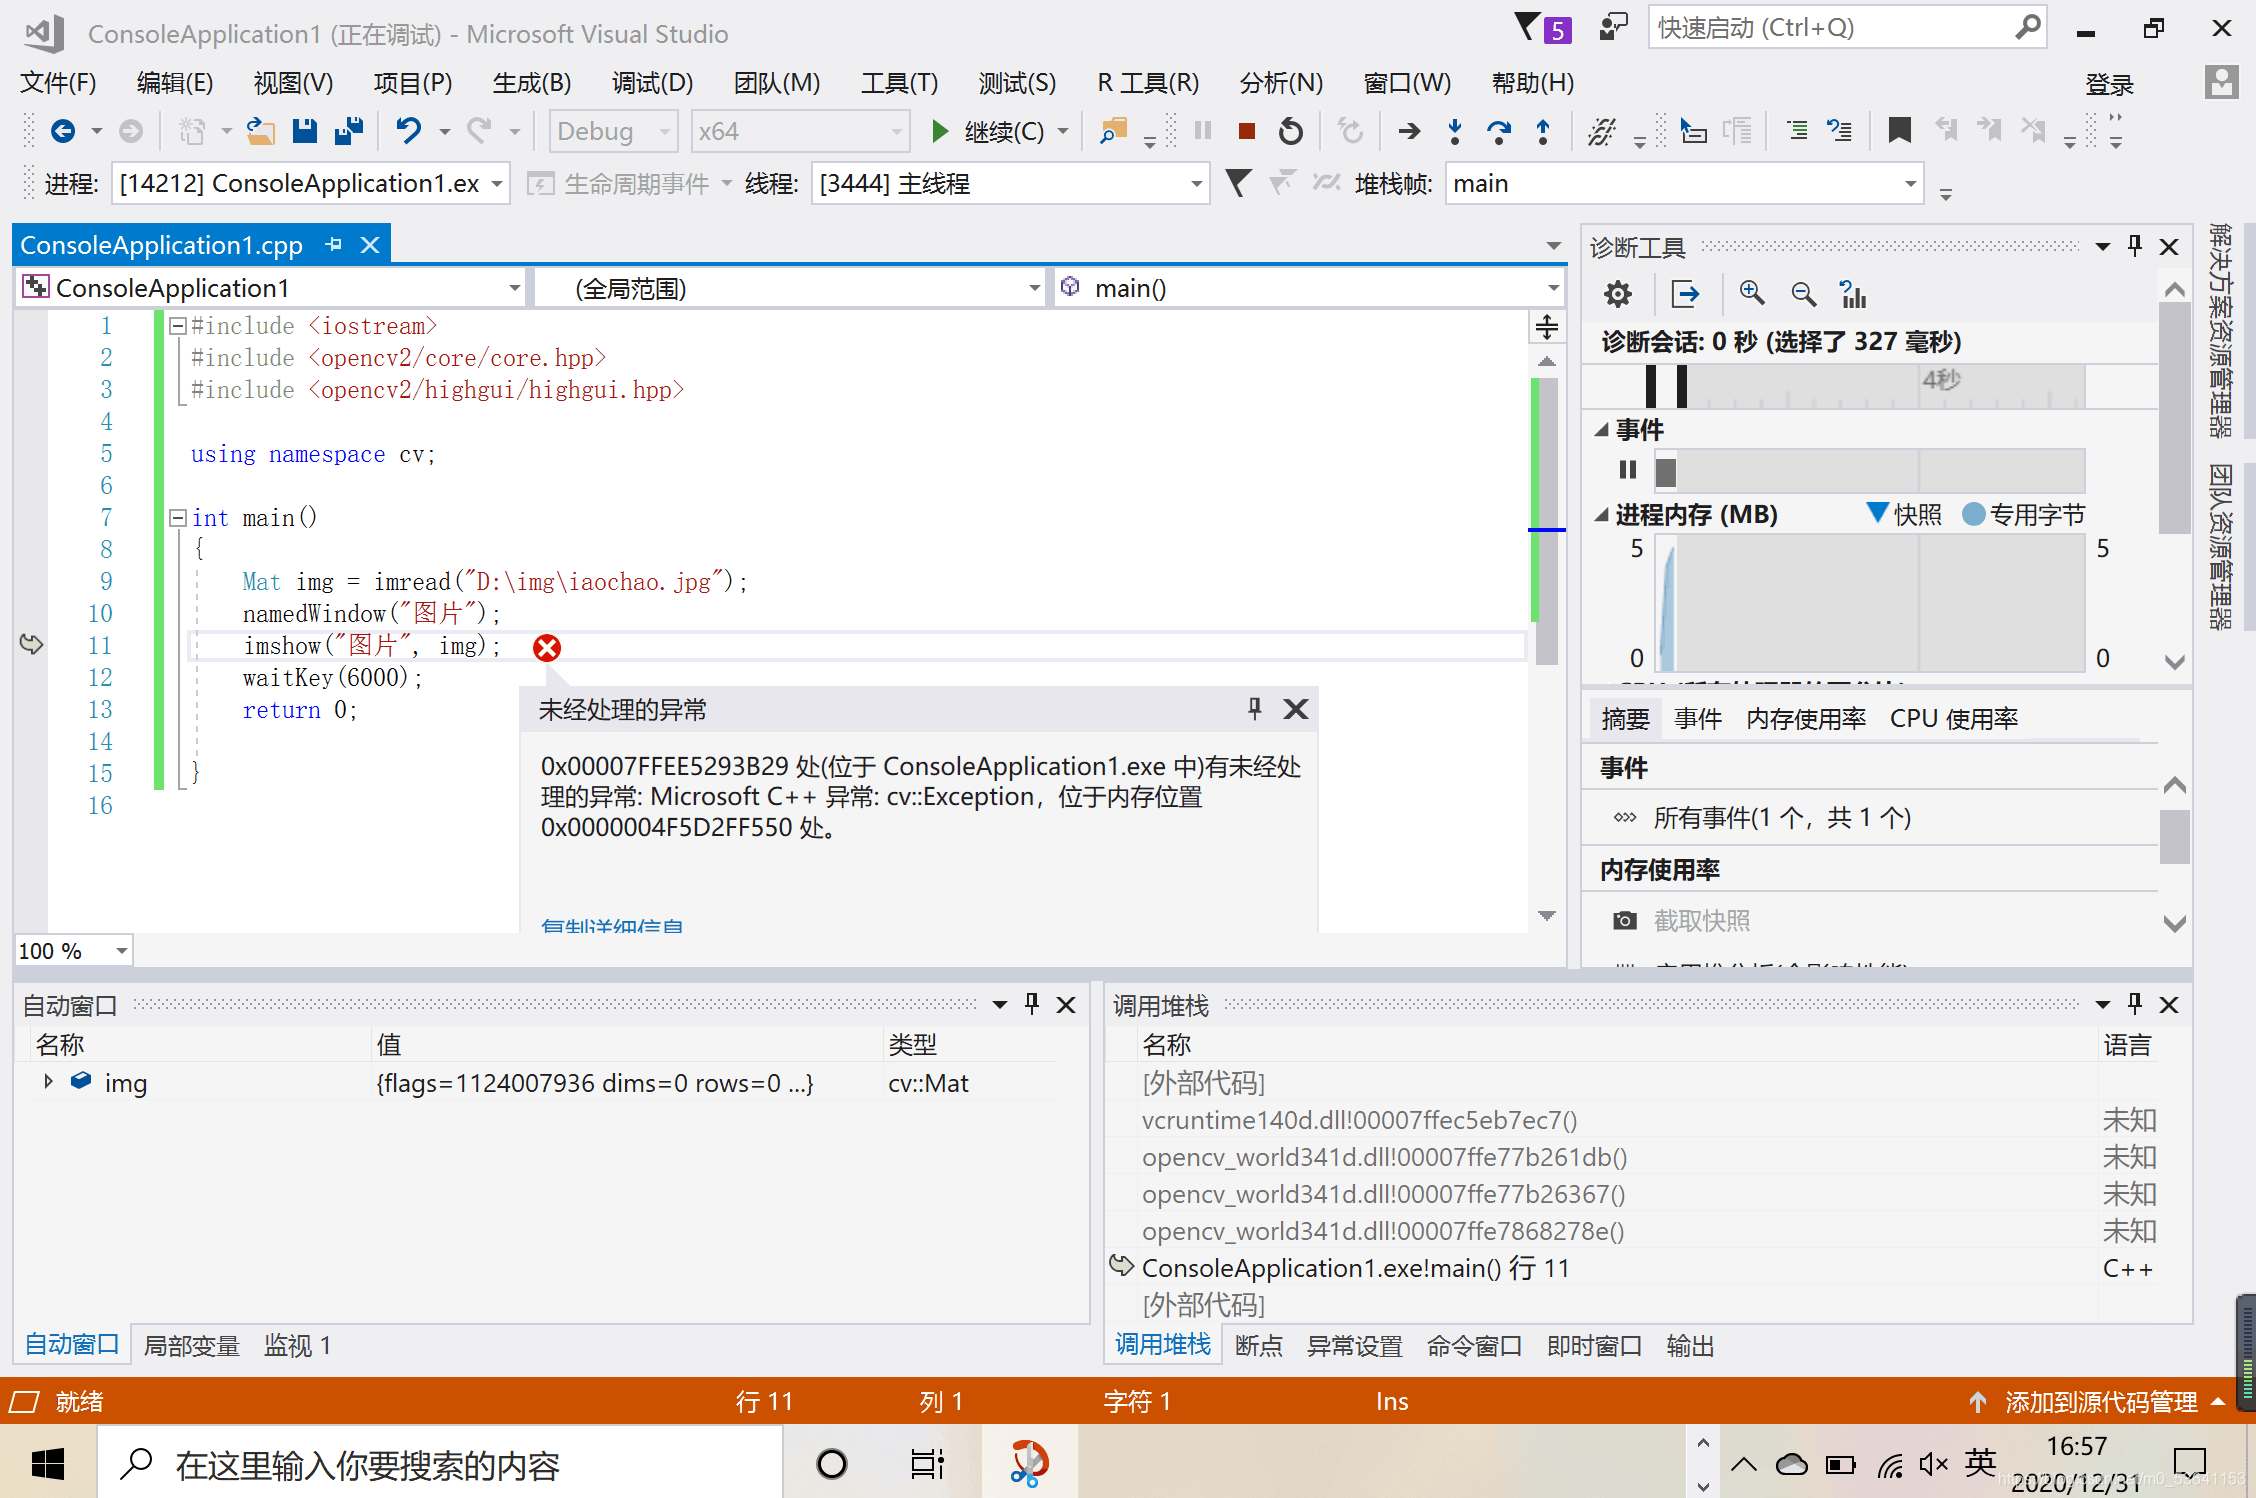Click the diagnostic output export icon
The height and width of the screenshot is (1498, 2256).
point(1685,294)
